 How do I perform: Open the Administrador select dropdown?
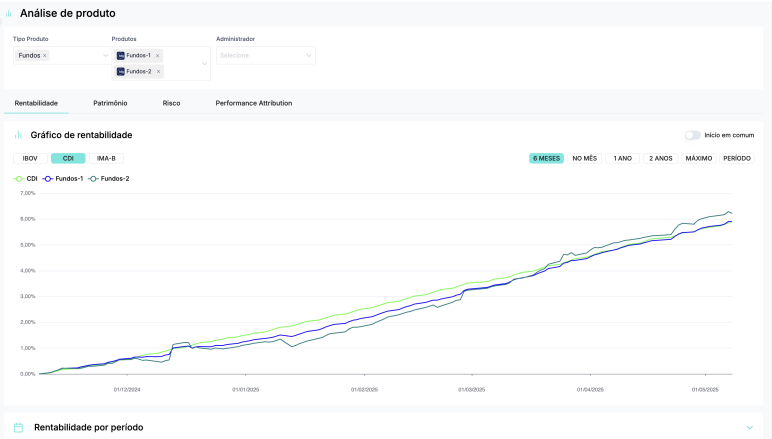click(x=265, y=56)
